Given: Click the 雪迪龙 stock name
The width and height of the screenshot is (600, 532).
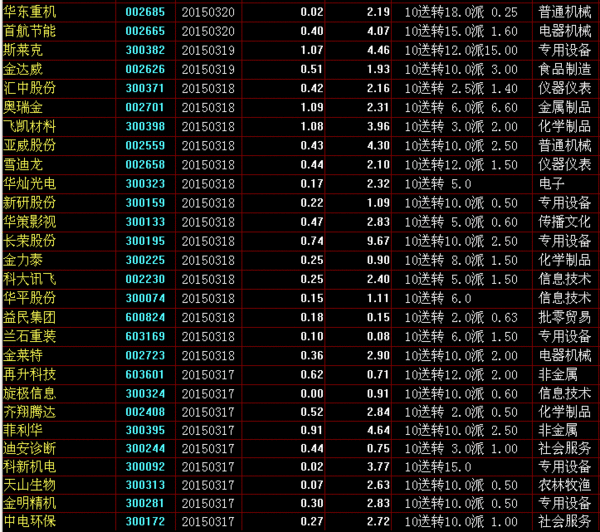Looking at the screenshot, I should point(24,164).
